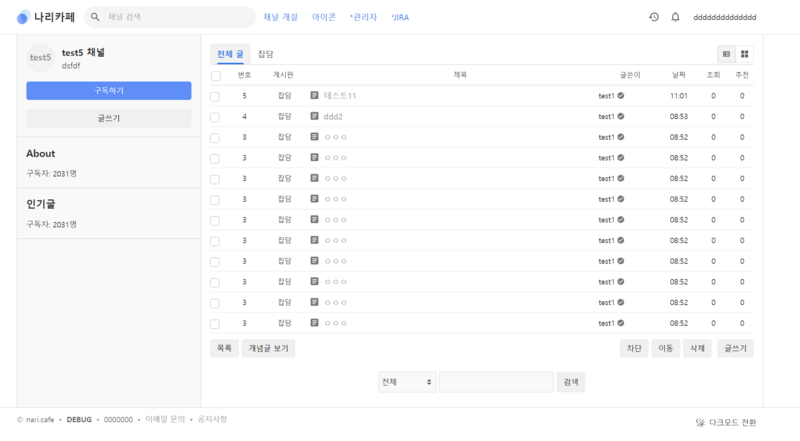The image size is (800, 441).
Task: Click verified badge in 테스트11 row
Action: 621,95
